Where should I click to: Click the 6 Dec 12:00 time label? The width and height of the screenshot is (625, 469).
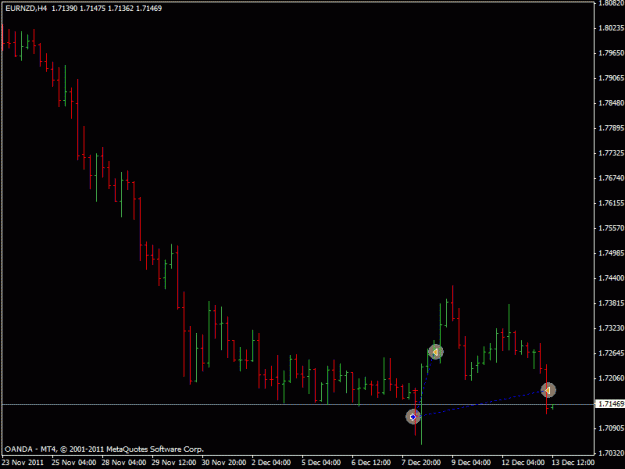pos(371,463)
